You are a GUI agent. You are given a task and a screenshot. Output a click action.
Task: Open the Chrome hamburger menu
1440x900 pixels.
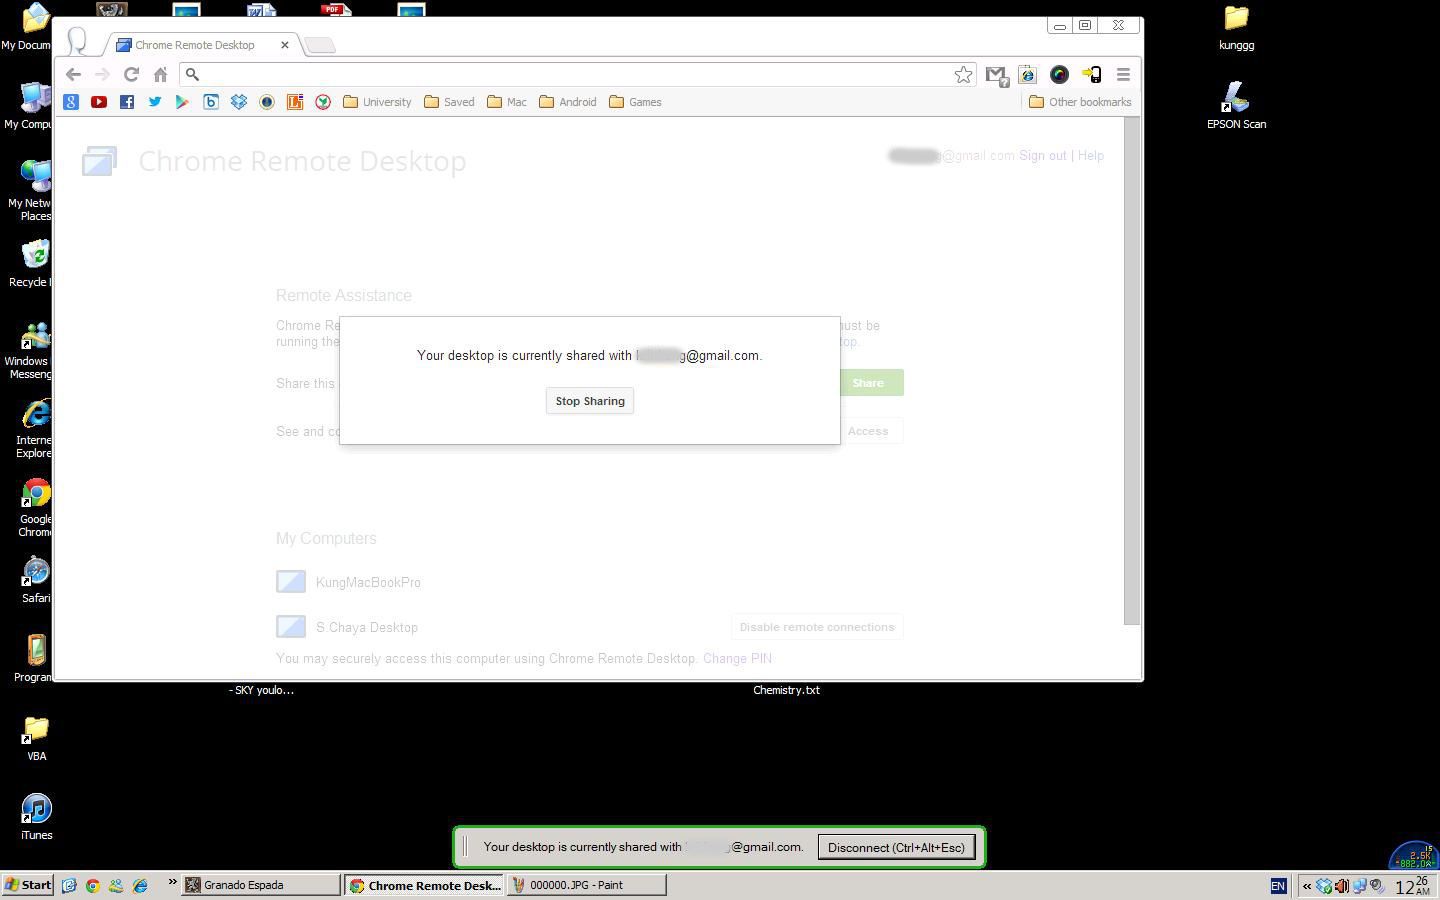pyautogui.click(x=1123, y=75)
